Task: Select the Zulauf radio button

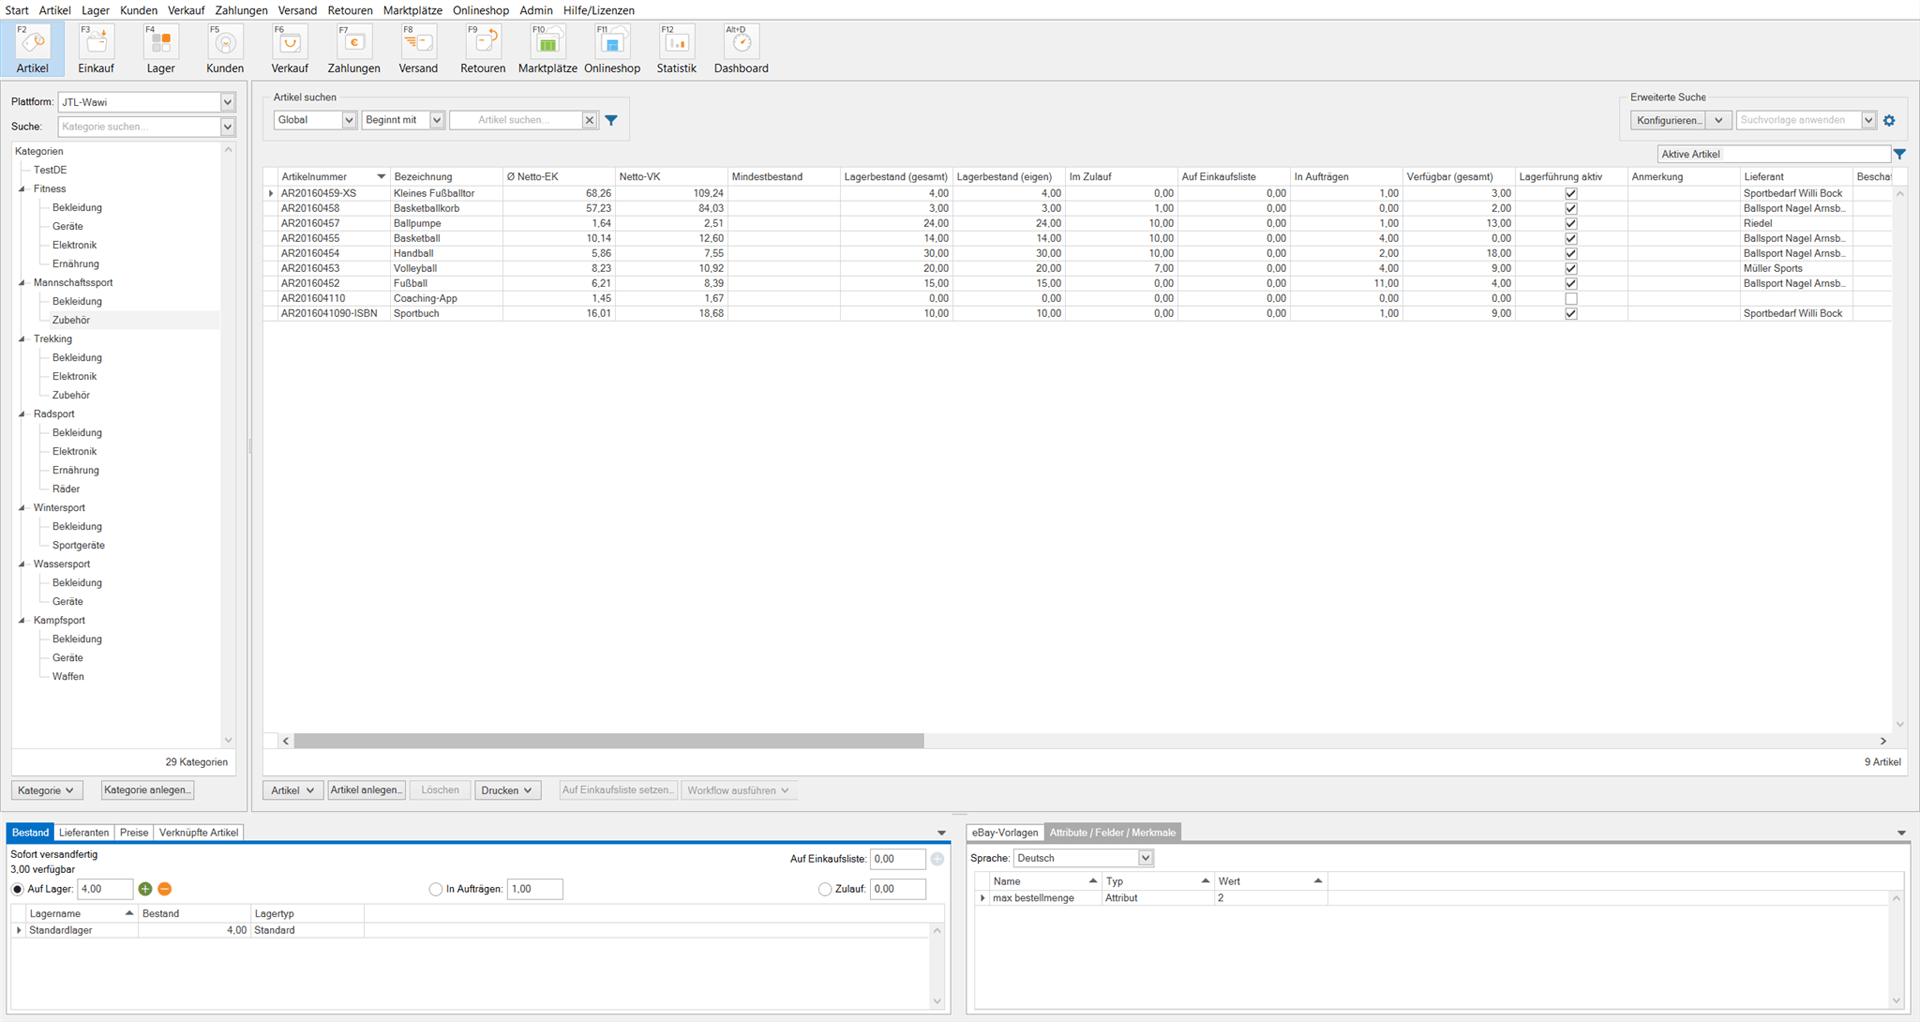Action: coord(825,889)
